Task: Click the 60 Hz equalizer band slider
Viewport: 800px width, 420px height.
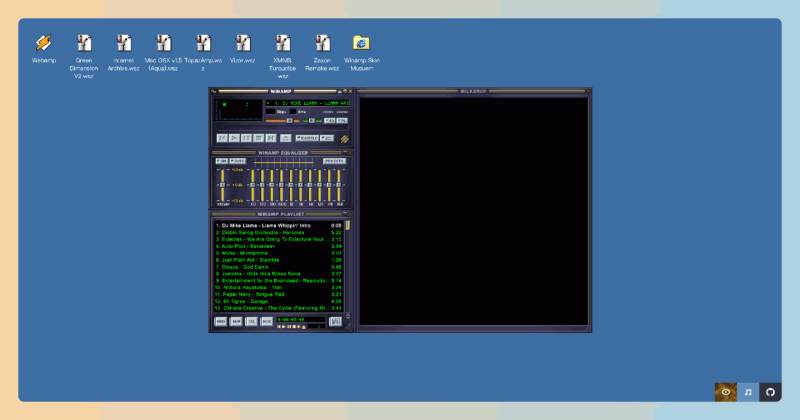Action: pos(253,185)
